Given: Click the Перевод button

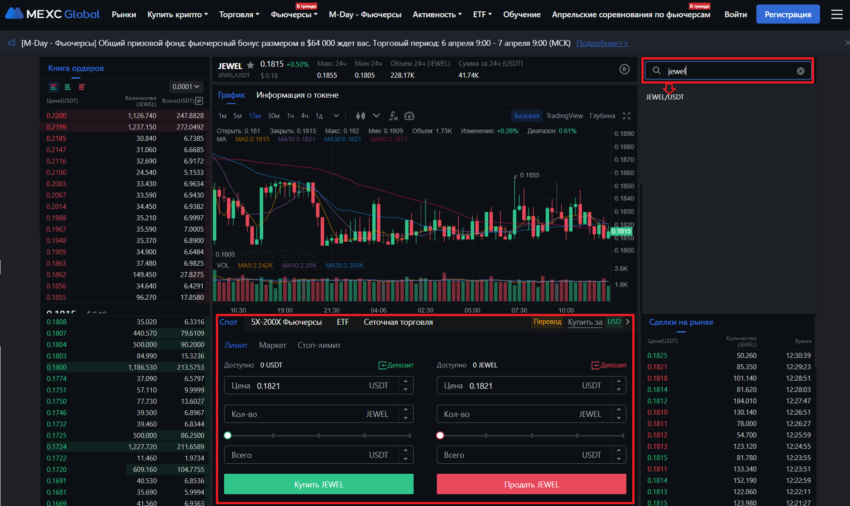Looking at the screenshot, I should point(547,322).
